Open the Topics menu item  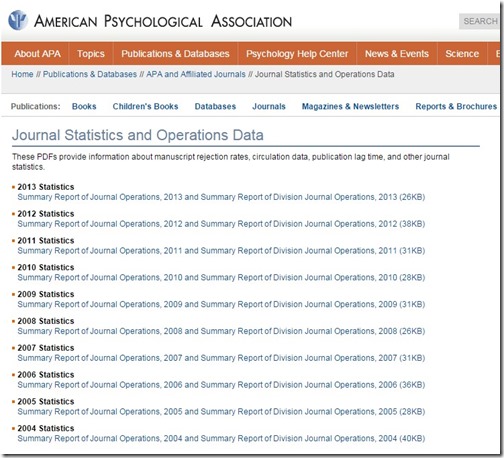coord(91,54)
